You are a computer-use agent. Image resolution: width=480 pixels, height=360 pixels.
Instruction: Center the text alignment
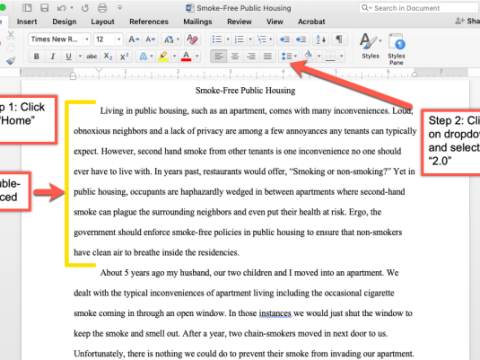click(235, 56)
